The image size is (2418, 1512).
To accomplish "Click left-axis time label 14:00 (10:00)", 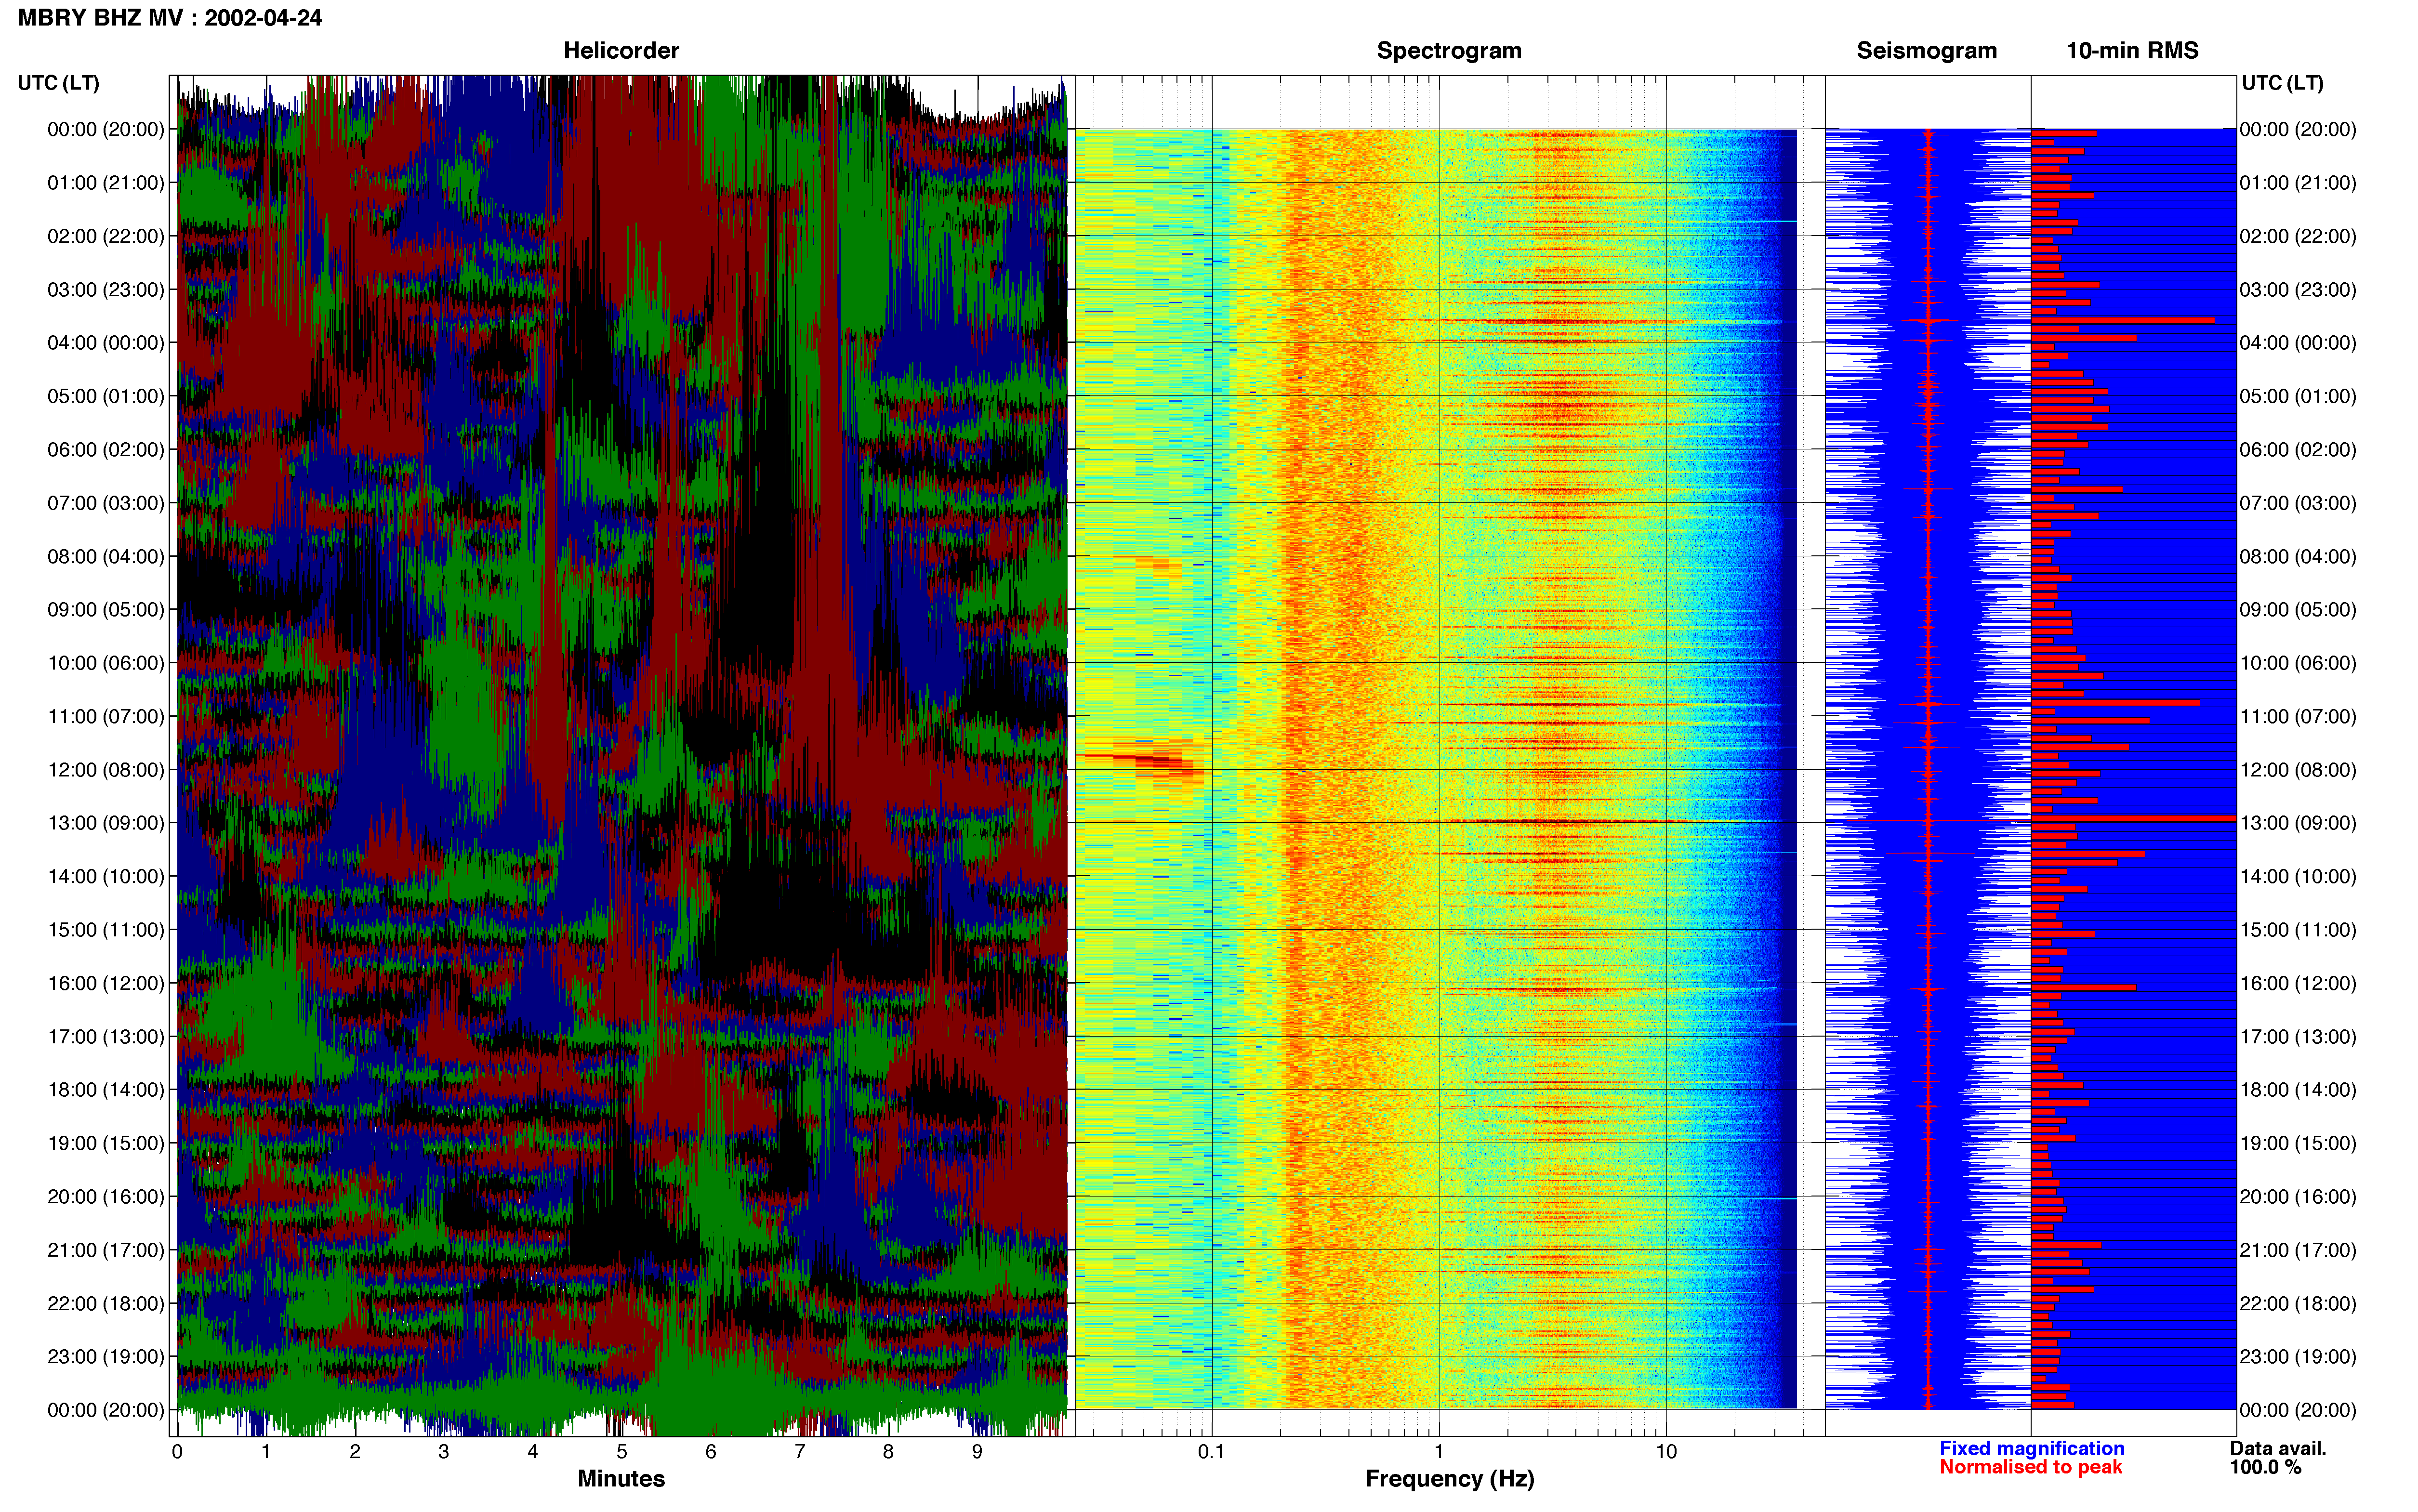I will (106, 877).
